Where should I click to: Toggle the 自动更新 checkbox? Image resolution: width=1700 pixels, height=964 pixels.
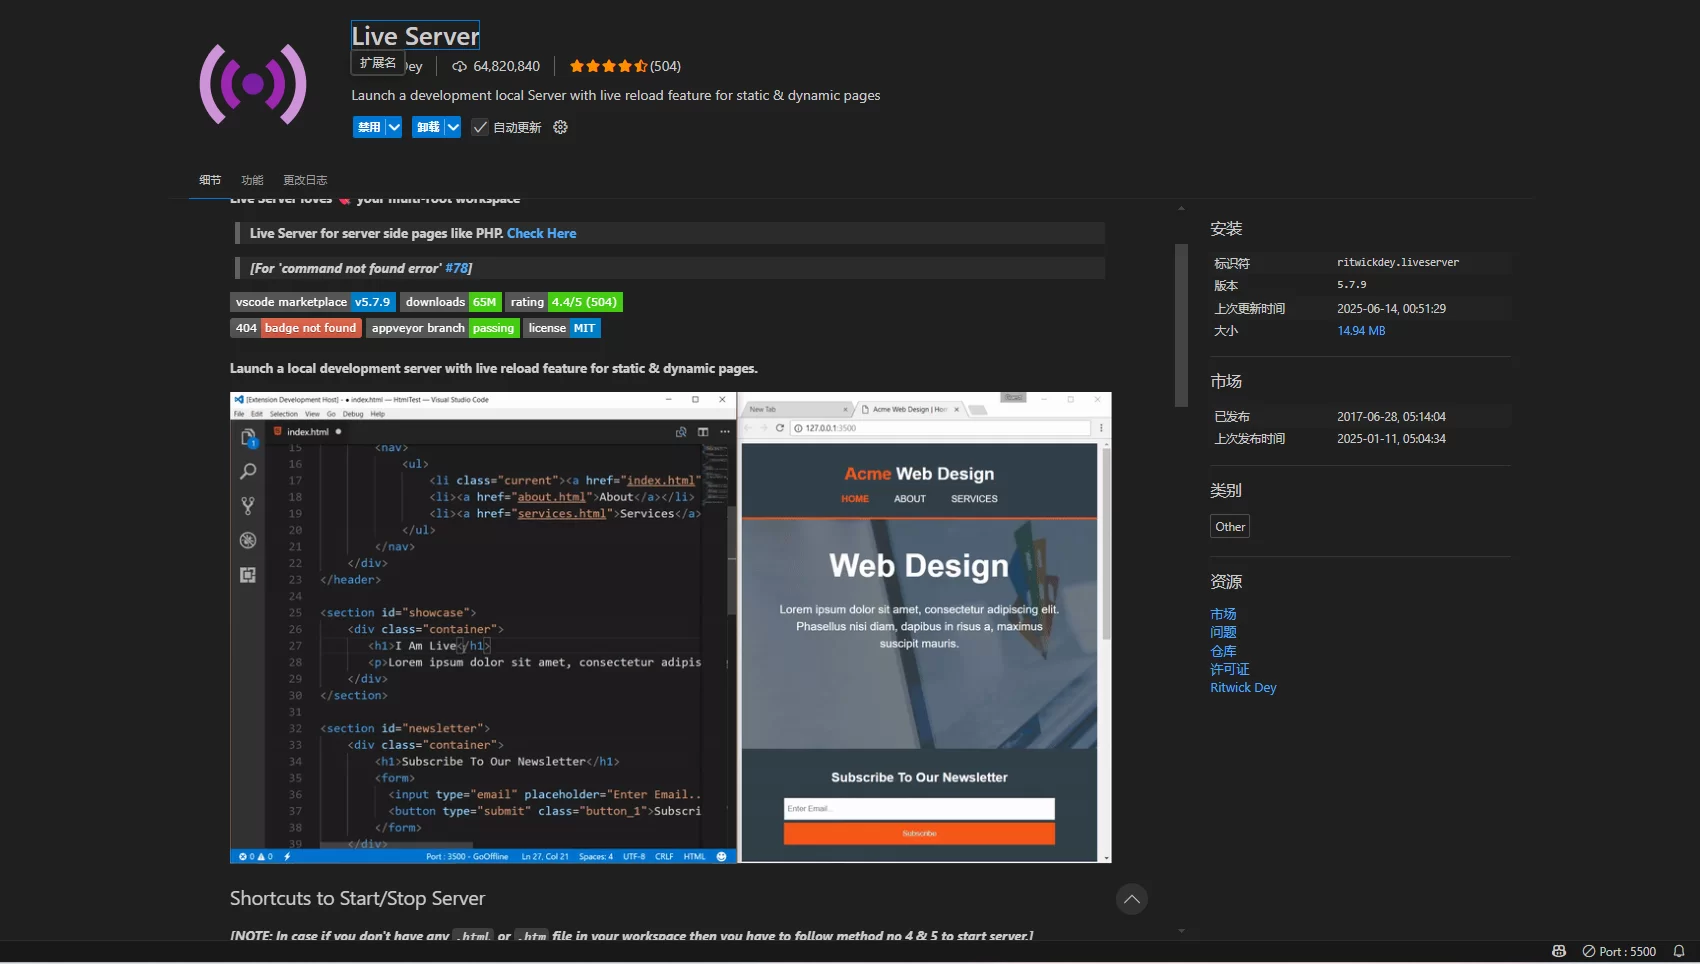click(x=480, y=127)
